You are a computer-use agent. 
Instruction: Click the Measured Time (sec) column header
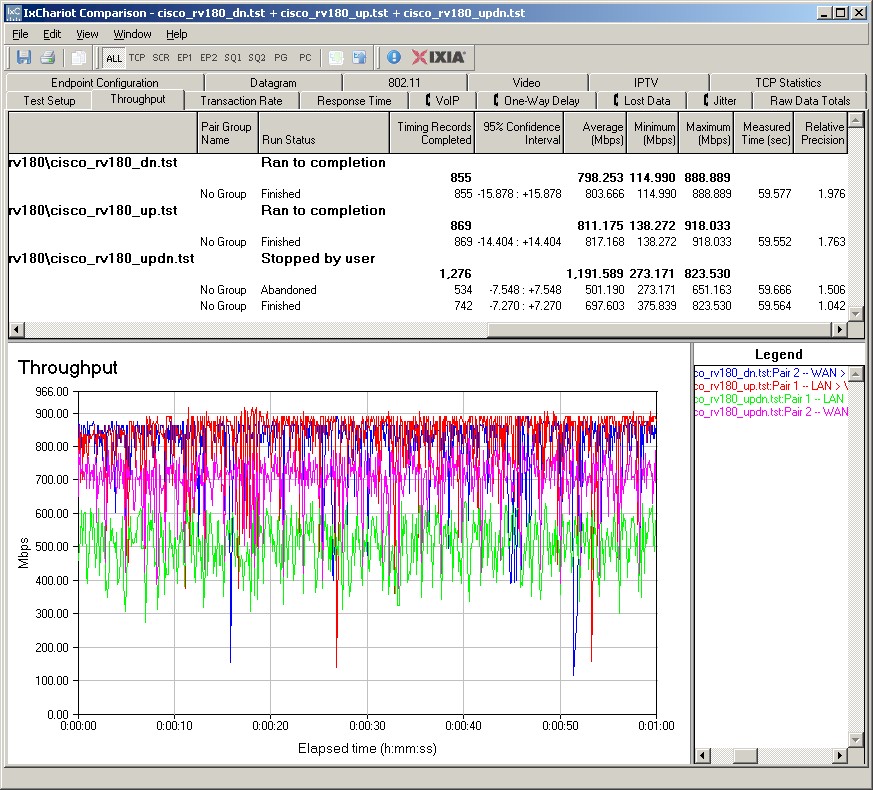[x=764, y=133]
